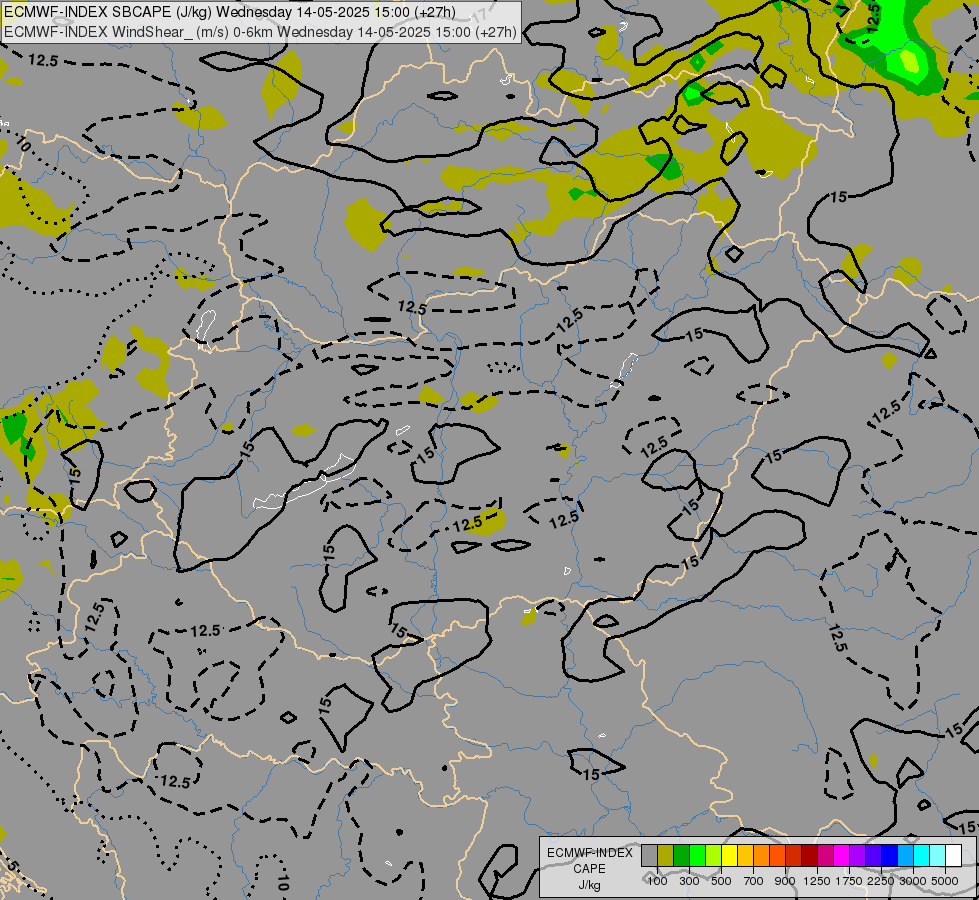Screen dimensions: 979x900
Task: Click the gray swatch in CAPE legend
Action: (x=649, y=856)
